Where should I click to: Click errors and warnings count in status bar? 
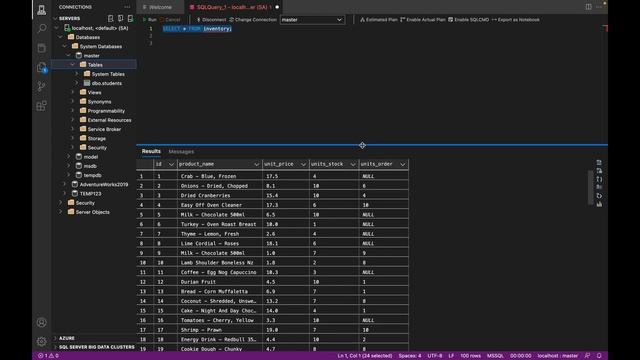[x=48, y=356]
